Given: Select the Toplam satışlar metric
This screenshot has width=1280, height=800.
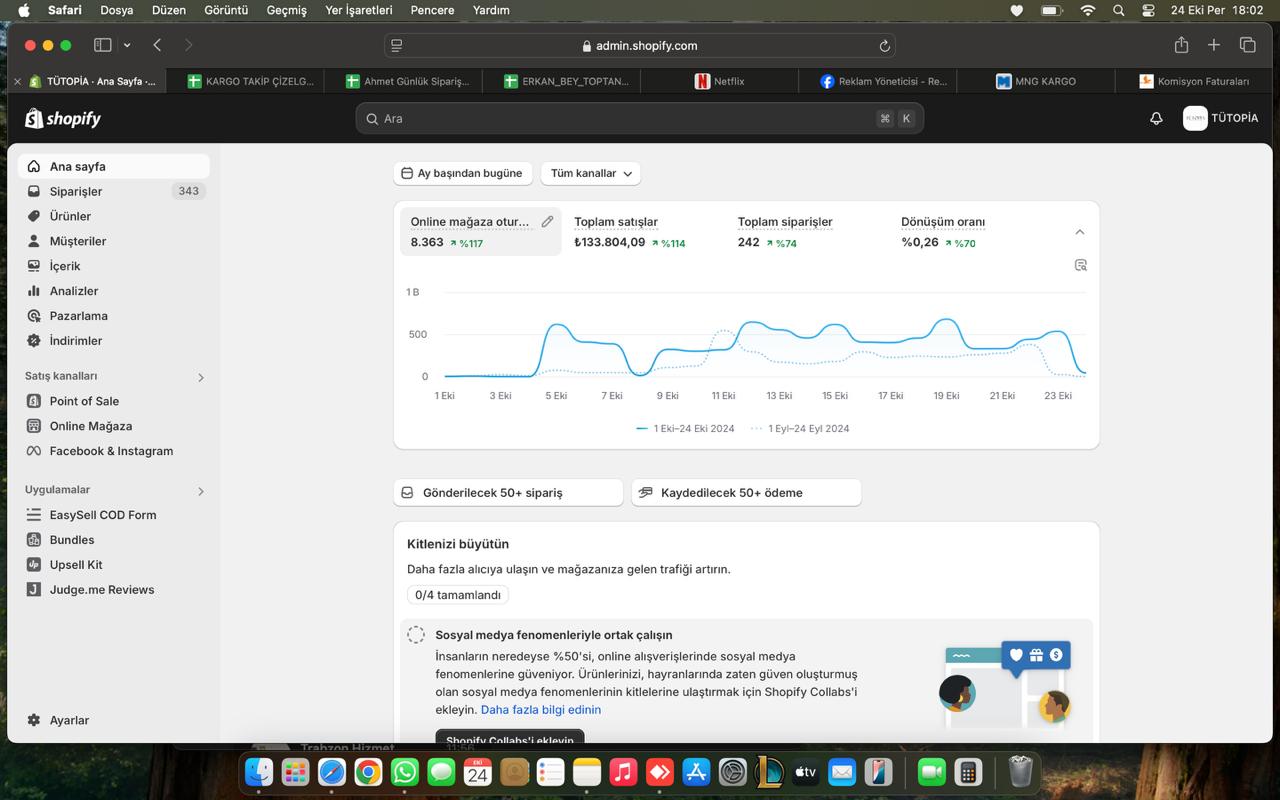Looking at the screenshot, I should click(x=643, y=232).
